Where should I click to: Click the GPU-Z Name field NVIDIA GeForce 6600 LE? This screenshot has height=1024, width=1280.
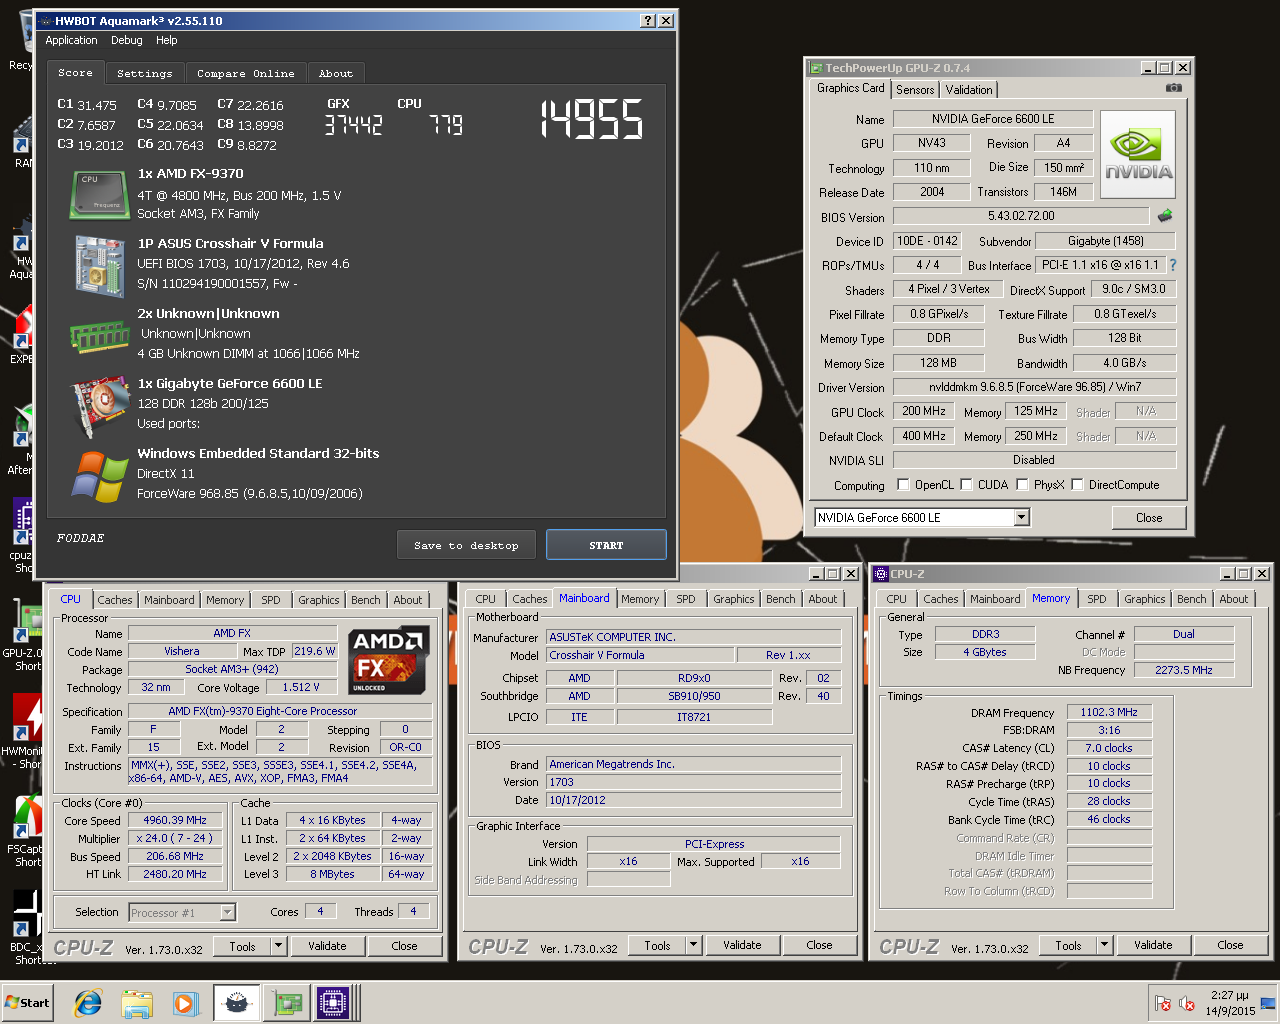coord(992,119)
